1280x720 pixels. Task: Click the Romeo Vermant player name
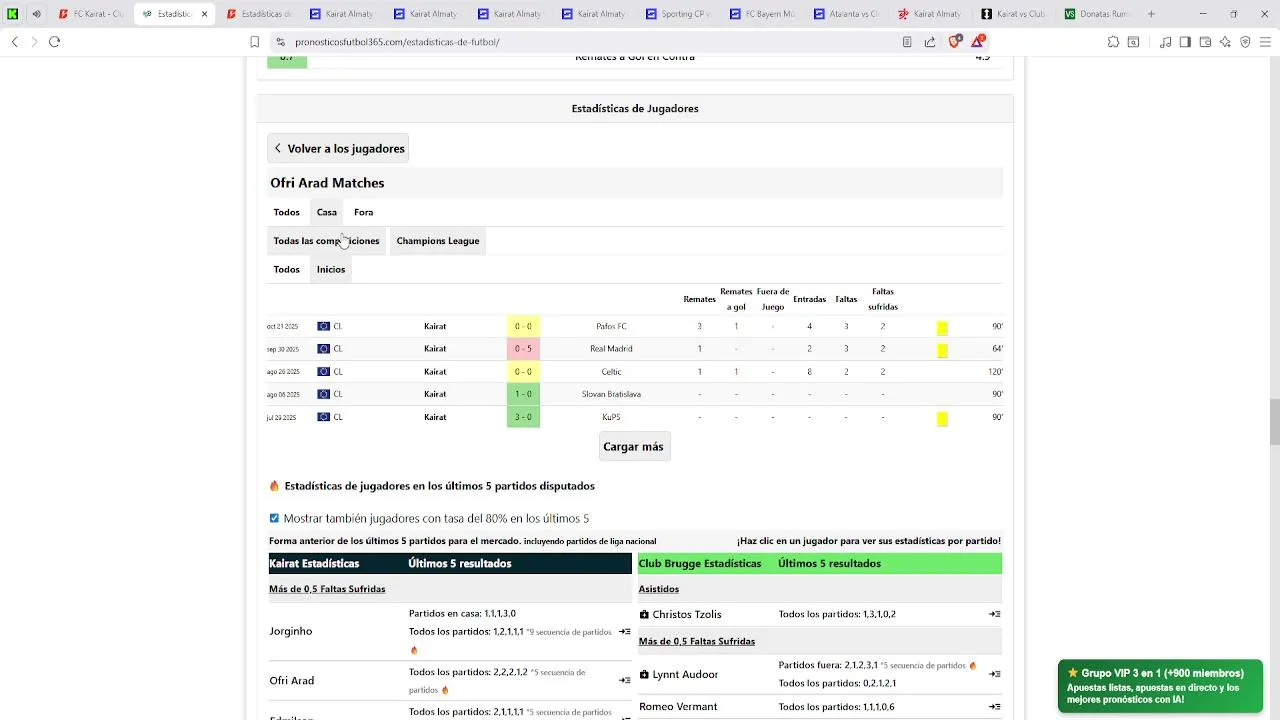tap(678, 707)
